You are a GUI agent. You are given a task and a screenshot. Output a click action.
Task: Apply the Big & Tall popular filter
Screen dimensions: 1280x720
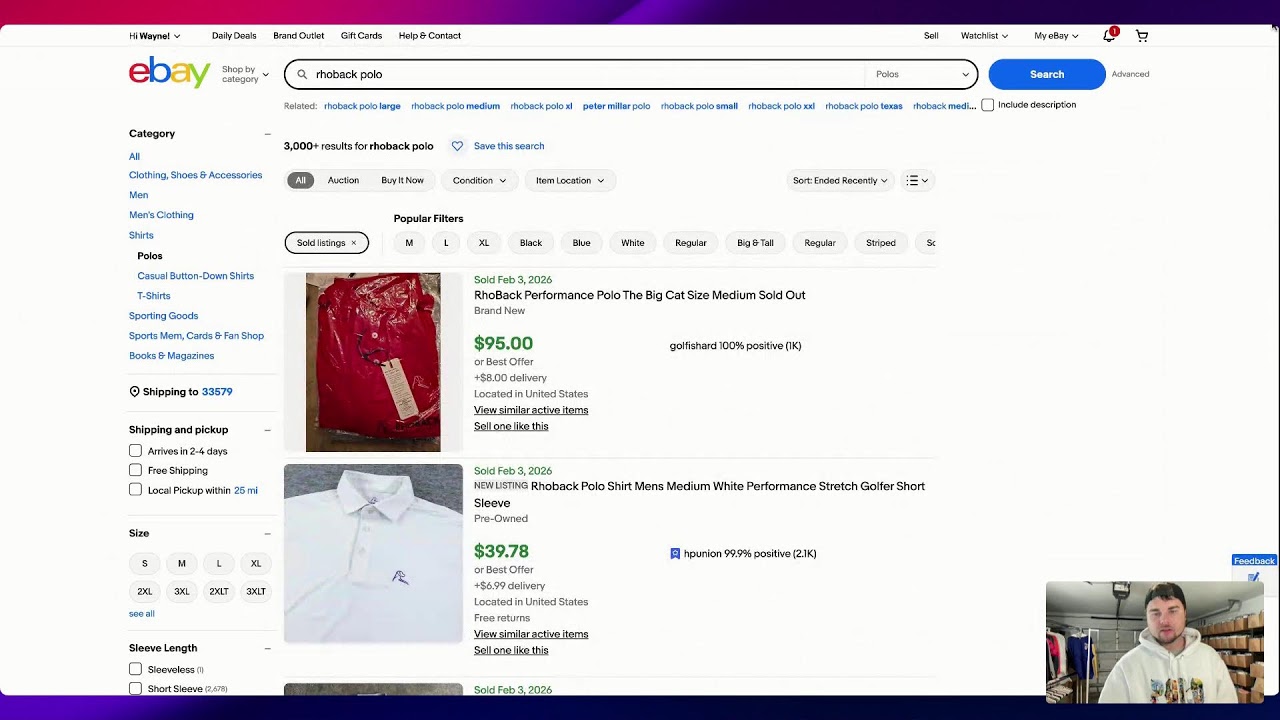tap(755, 243)
